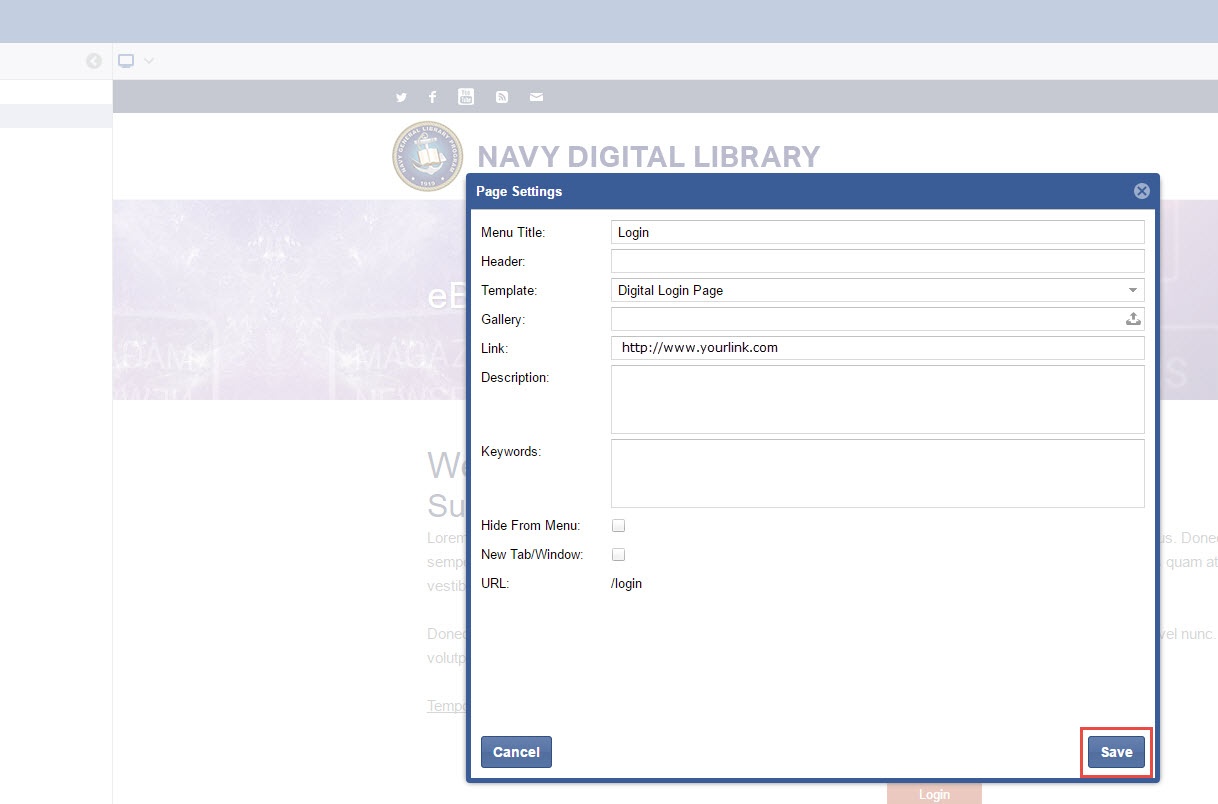
Task: Click the Navy library seal logo
Action: click(x=427, y=156)
